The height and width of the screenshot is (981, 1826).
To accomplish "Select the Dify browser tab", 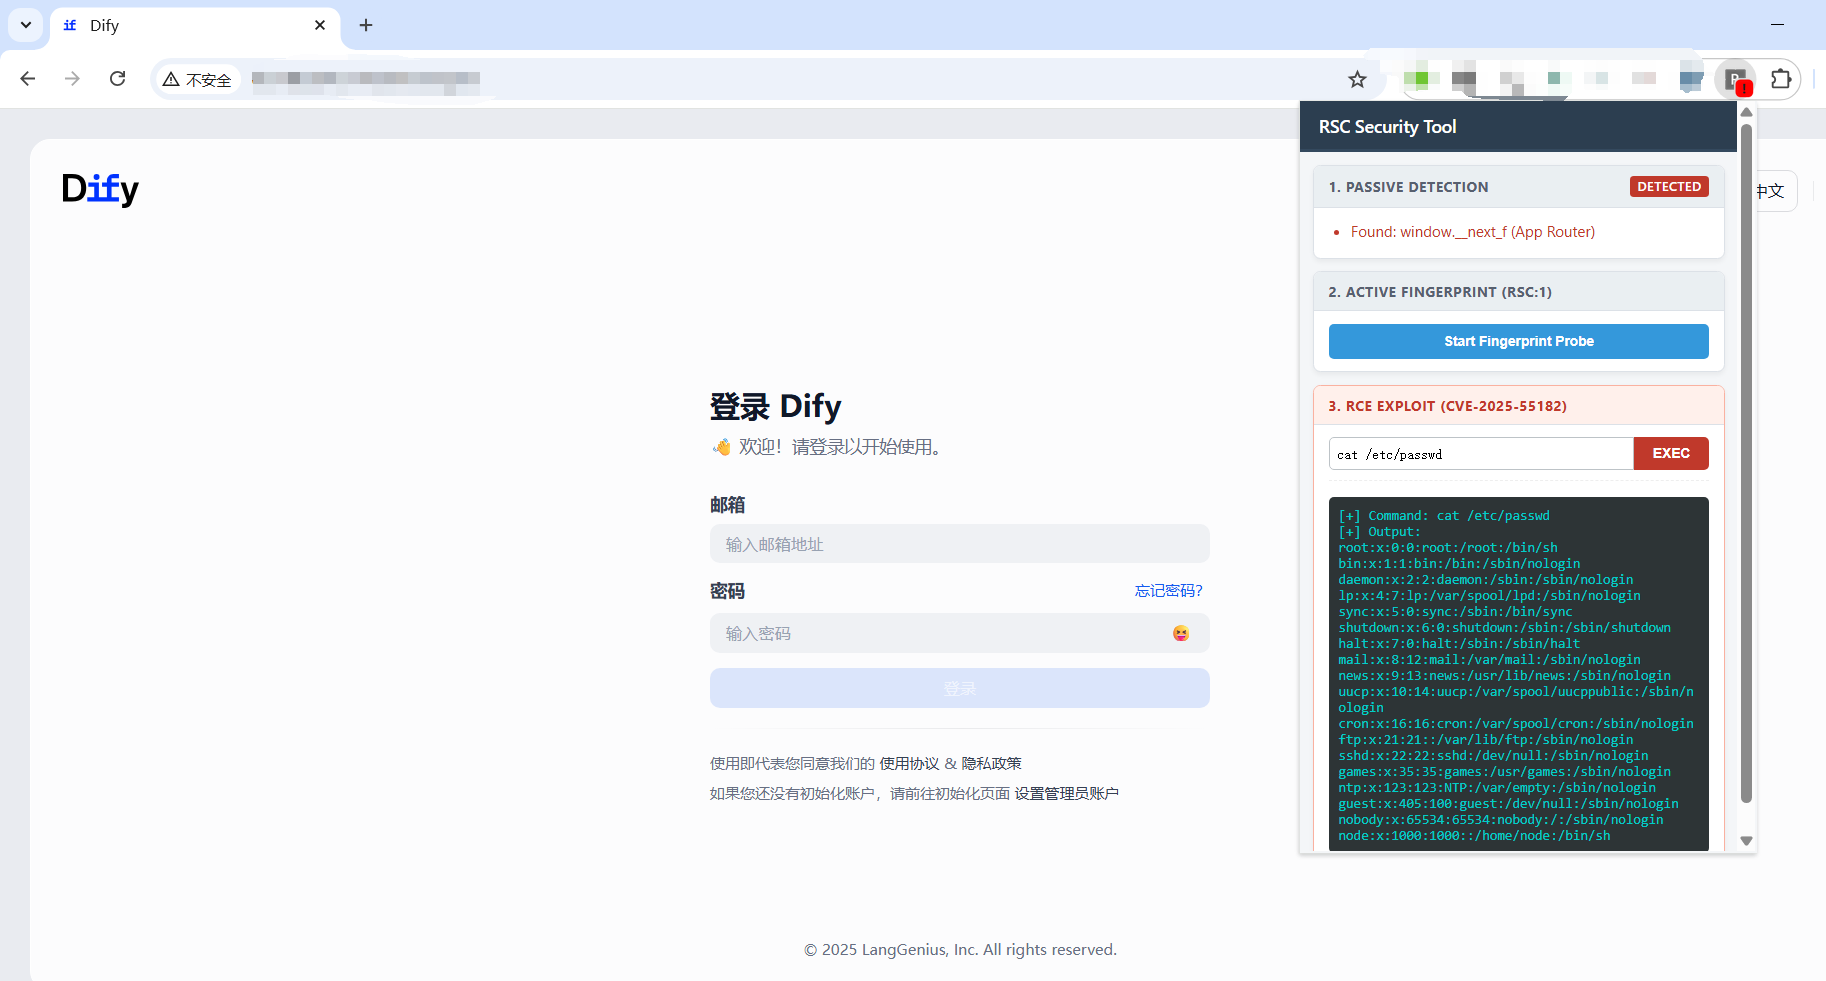I will coord(194,25).
